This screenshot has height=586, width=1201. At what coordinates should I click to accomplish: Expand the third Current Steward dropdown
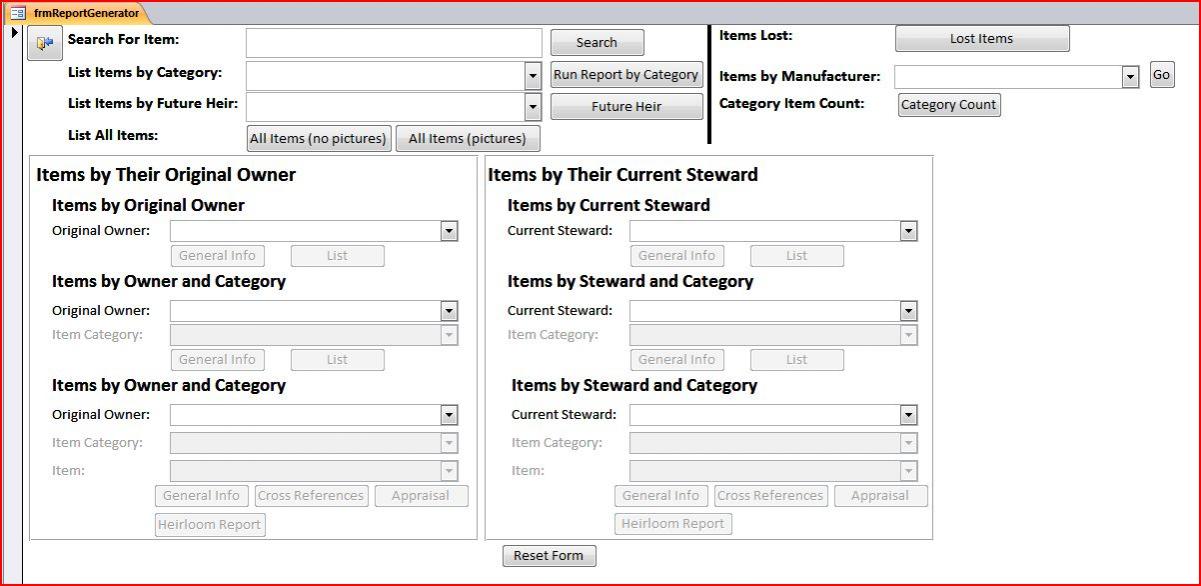click(908, 415)
